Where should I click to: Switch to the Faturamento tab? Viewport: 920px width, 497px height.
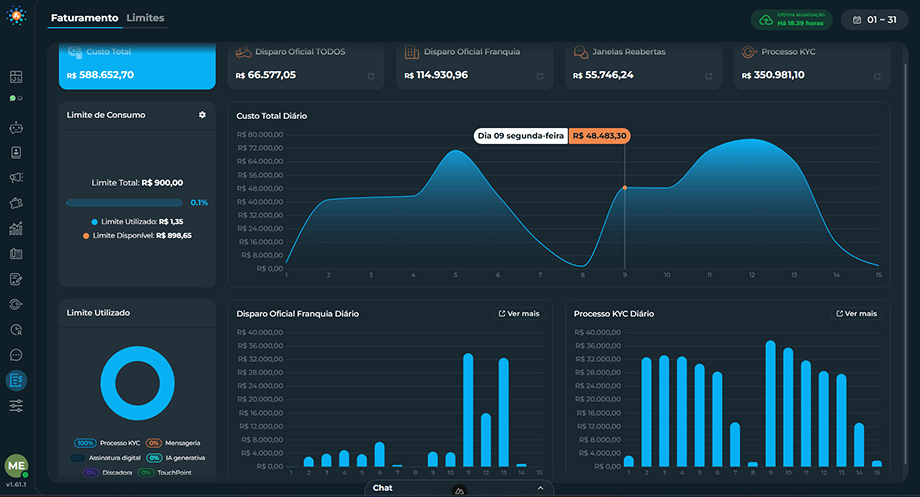point(84,18)
